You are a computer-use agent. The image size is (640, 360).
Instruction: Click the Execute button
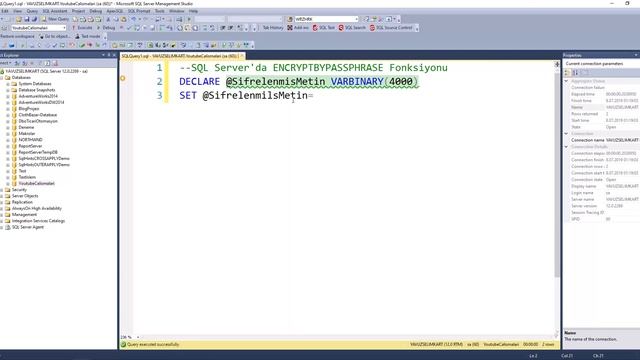point(82,28)
